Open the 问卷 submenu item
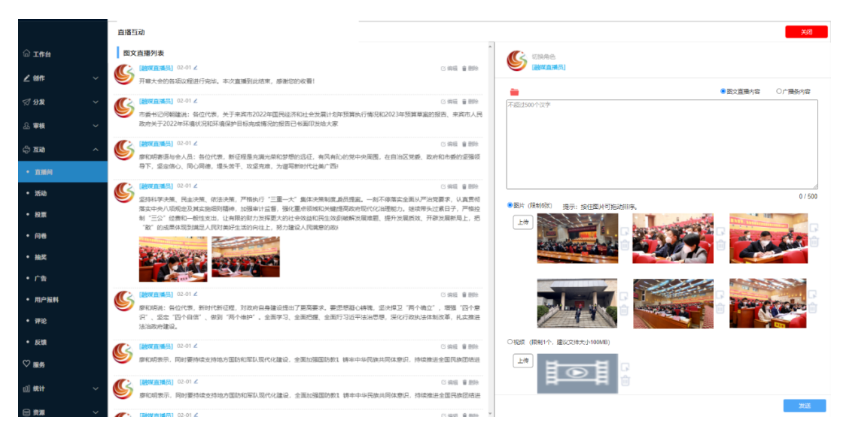Screen dimensions: 857x435 click(63, 236)
